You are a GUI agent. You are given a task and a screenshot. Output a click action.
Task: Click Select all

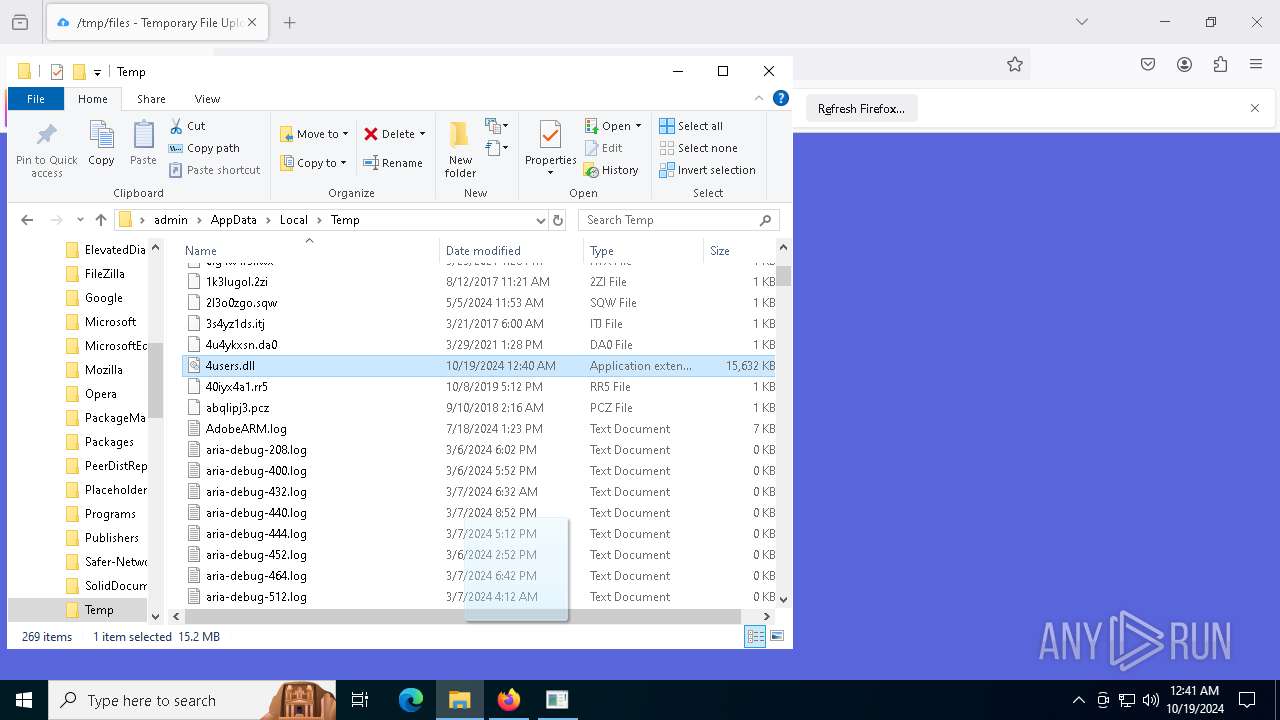[691, 126]
